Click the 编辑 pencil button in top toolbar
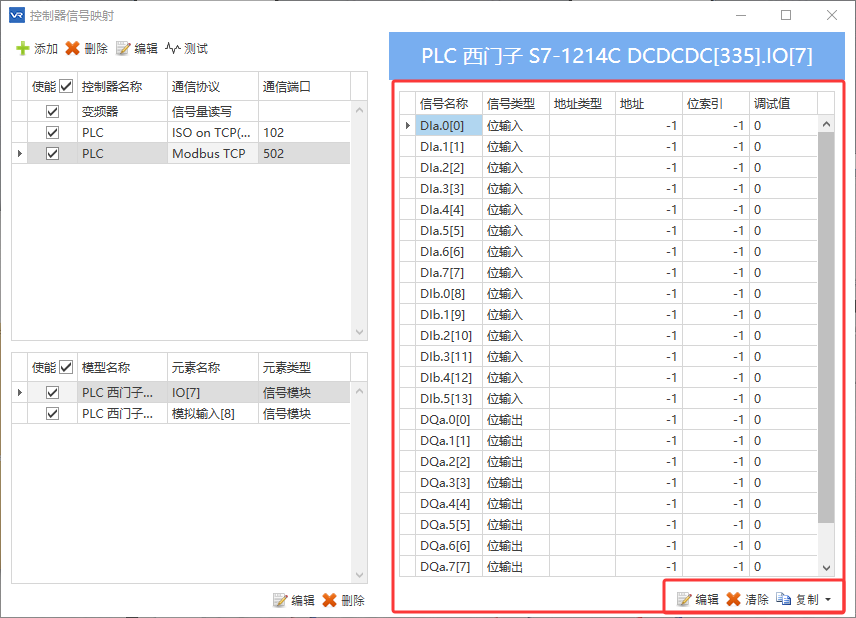The height and width of the screenshot is (618, 856). [136, 49]
